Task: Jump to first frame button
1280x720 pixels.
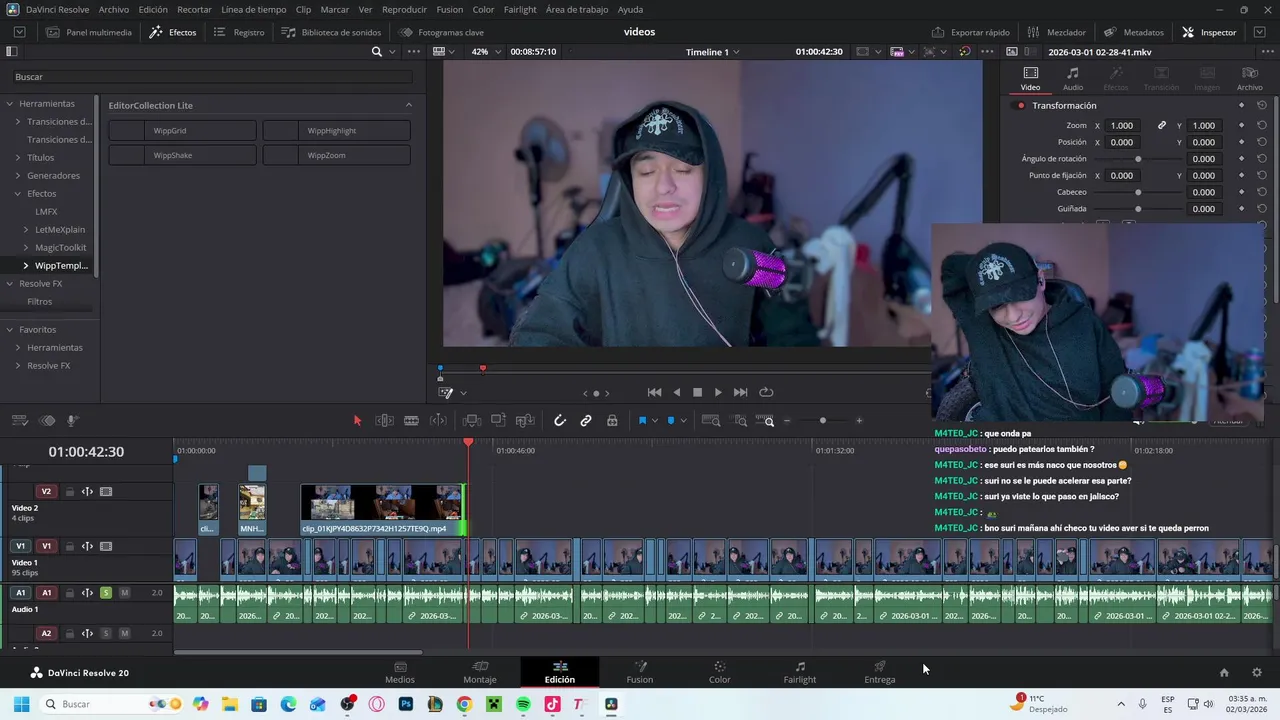Action: pyautogui.click(x=654, y=393)
